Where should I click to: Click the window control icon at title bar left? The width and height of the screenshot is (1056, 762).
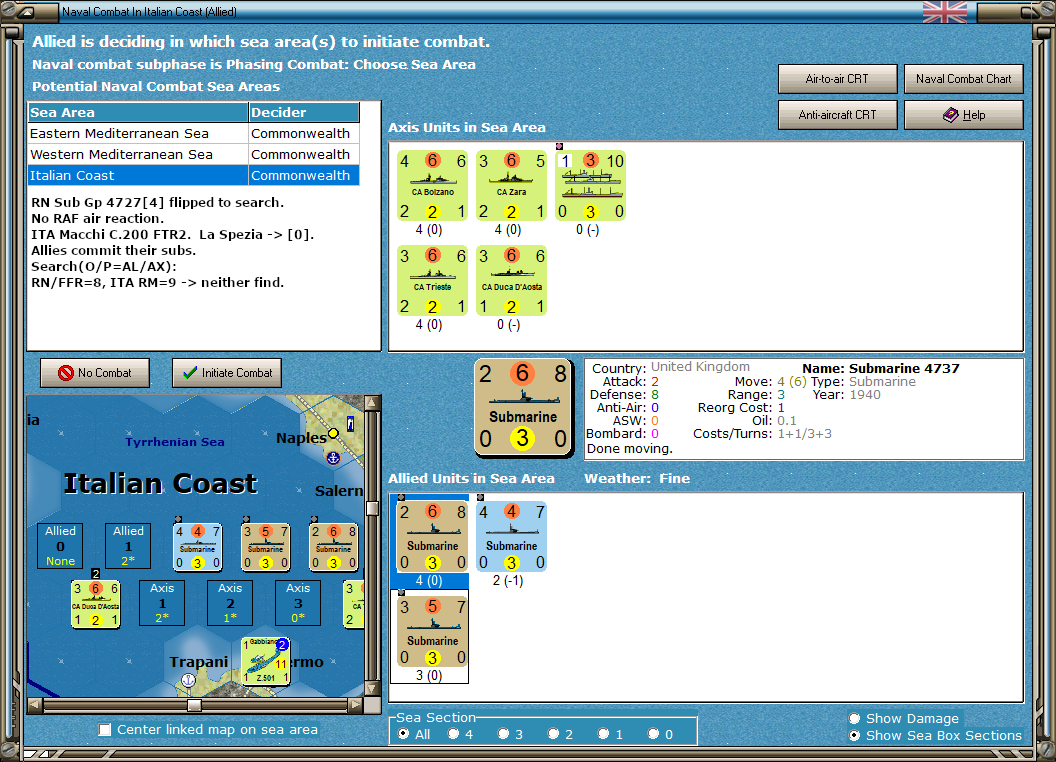point(28,12)
